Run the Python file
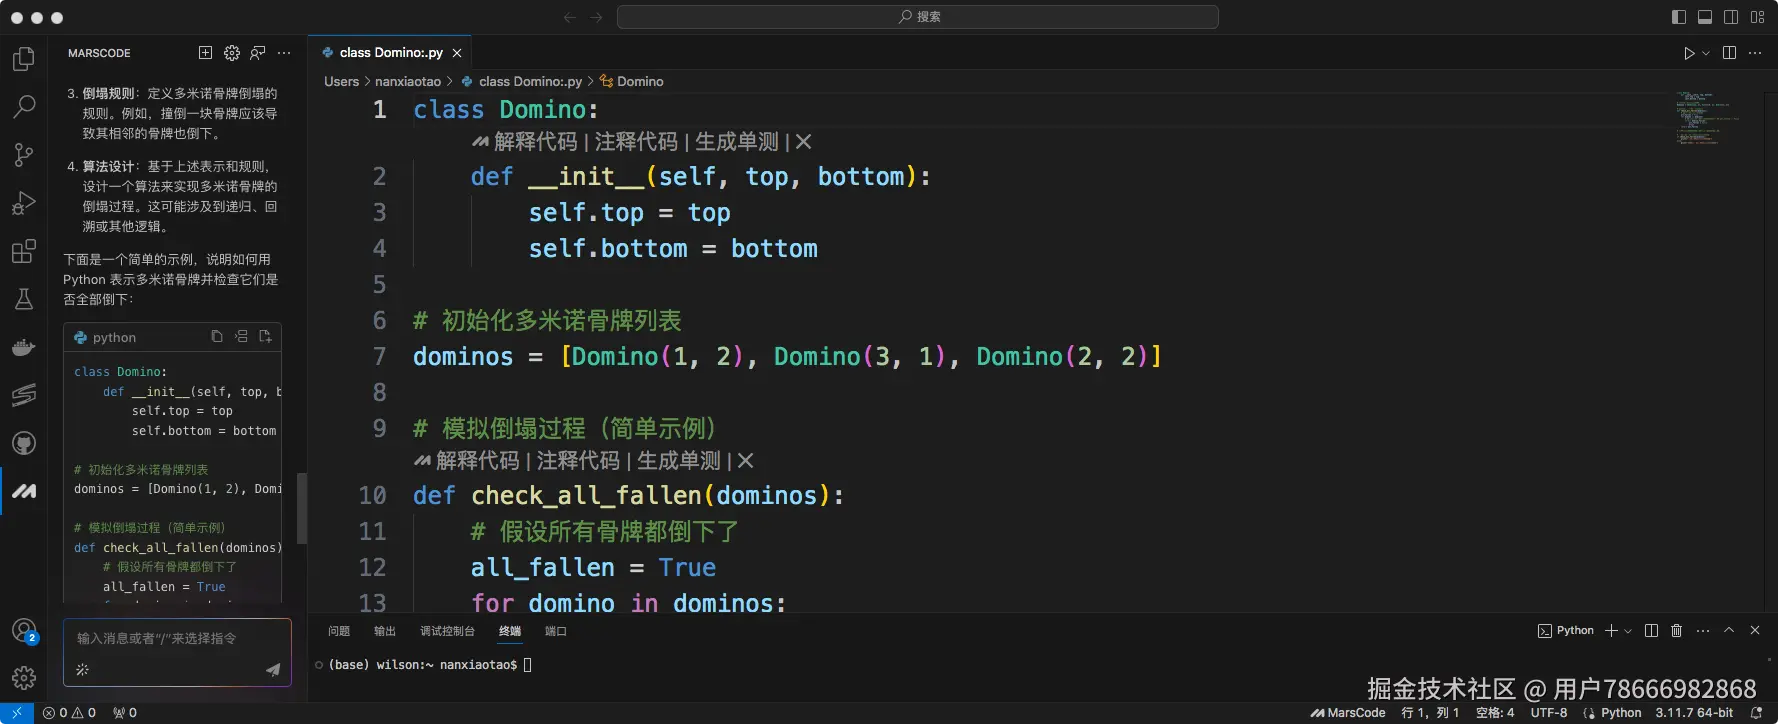Image resolution: width=1778 pixels, height=724 pixels. pos(1689,53)
